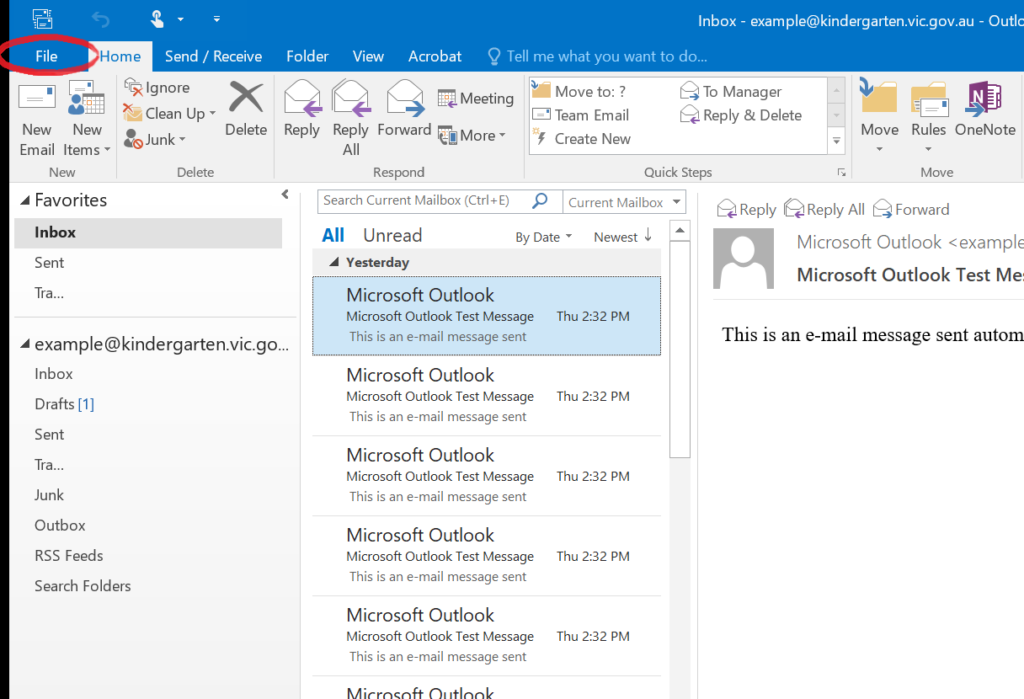Filter by Unread messages
The height and width of the screenshot is (699, 1024).
(x=392, y=235)
